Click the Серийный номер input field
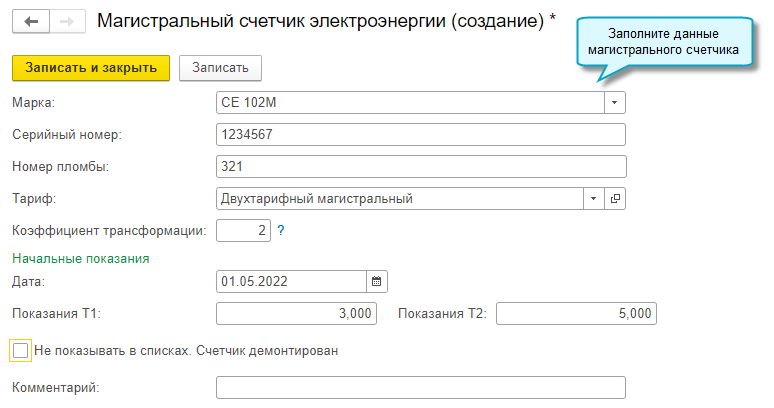 click(x=420, y=135)
